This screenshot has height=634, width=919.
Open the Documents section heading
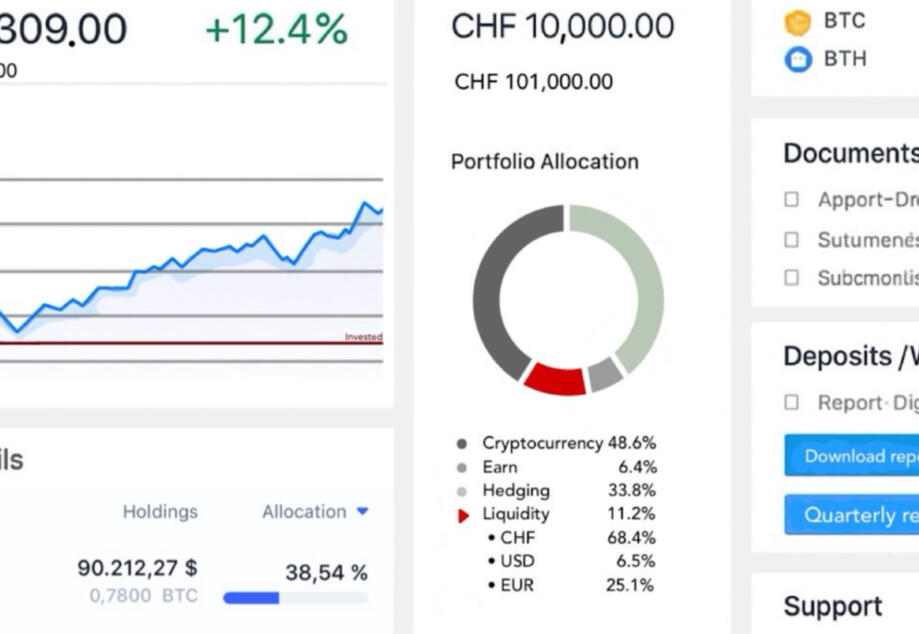850,153
